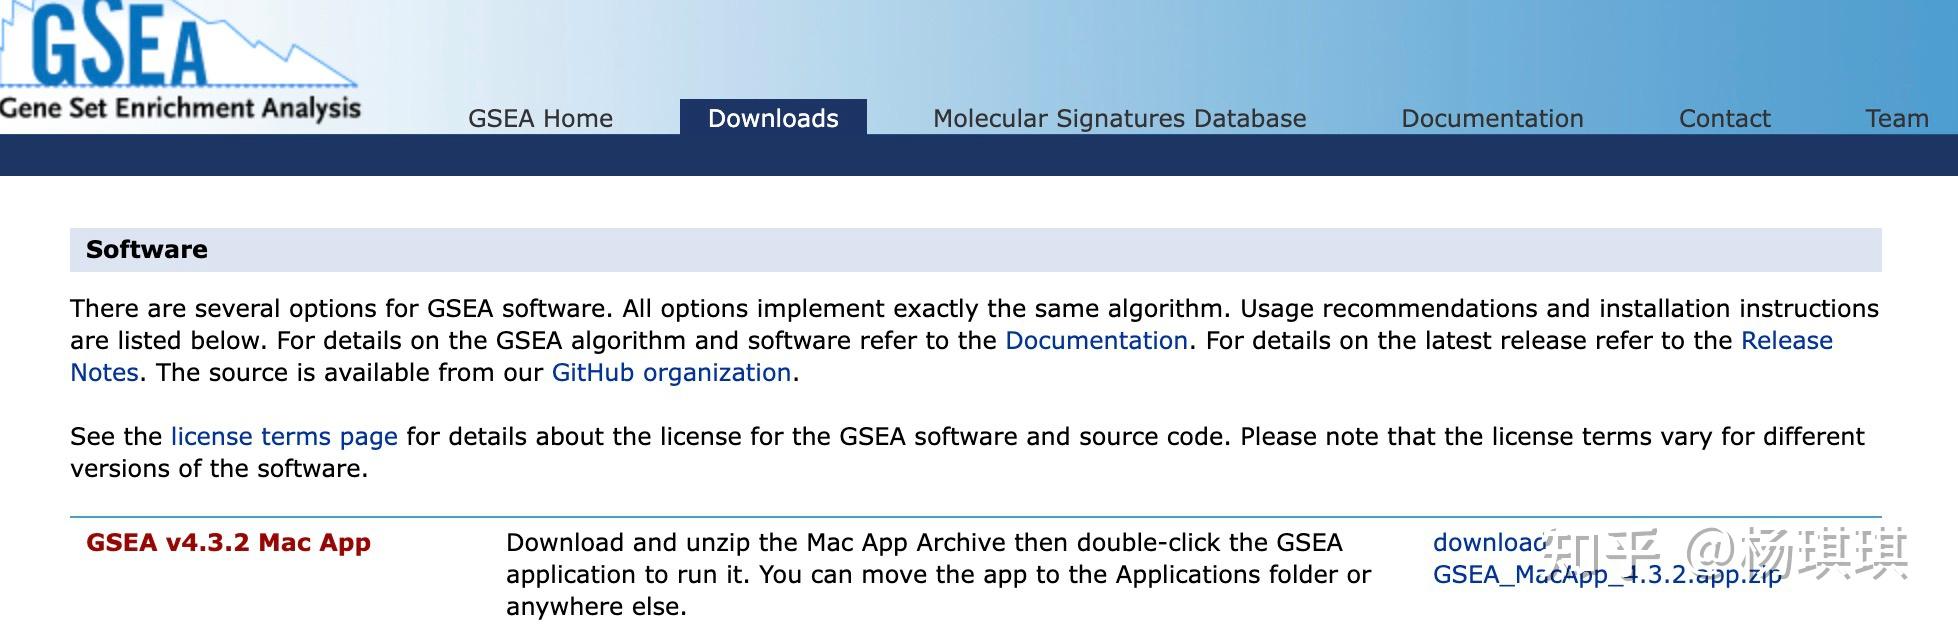Open Documentation tab in navigation bar
The width and height of the screenshot is (1958, 636).
click(x=1492, y=118)
